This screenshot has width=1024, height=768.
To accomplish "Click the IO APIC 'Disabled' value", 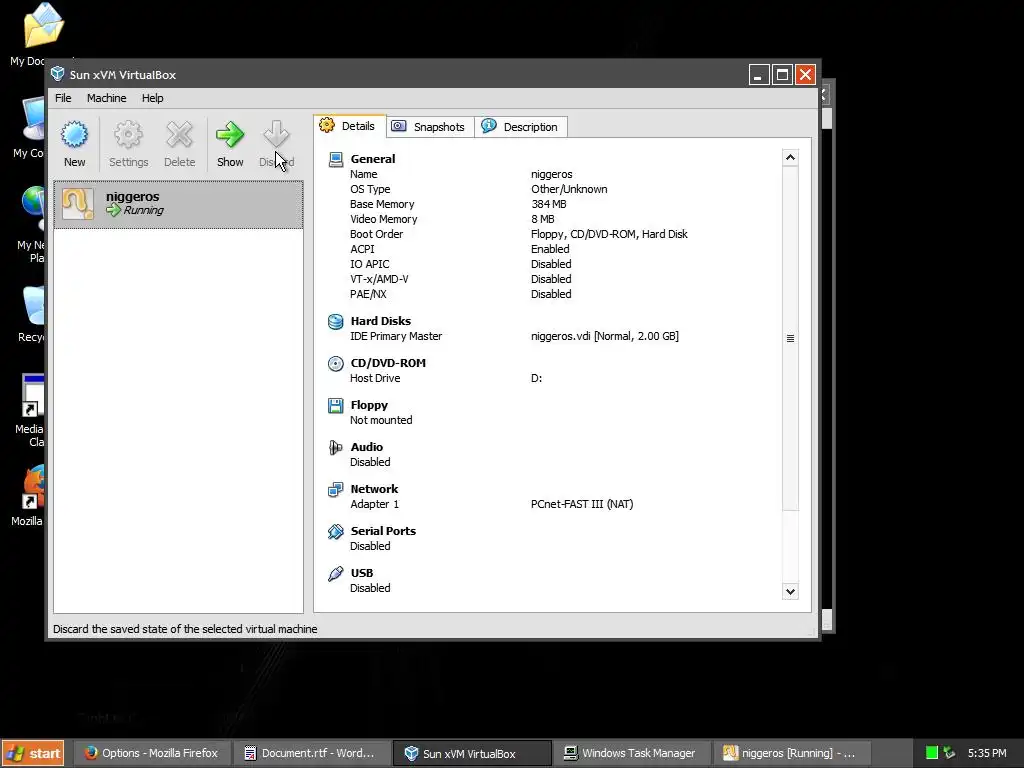I will 551,264.
